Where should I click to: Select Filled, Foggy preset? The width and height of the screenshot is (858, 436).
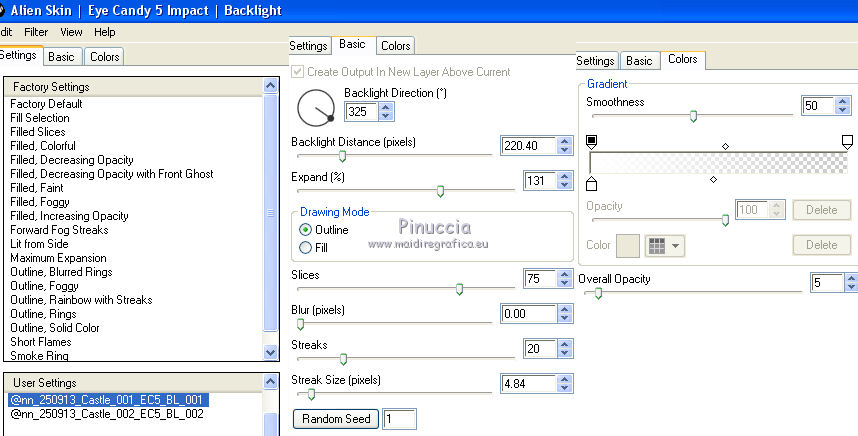point(39,202)
